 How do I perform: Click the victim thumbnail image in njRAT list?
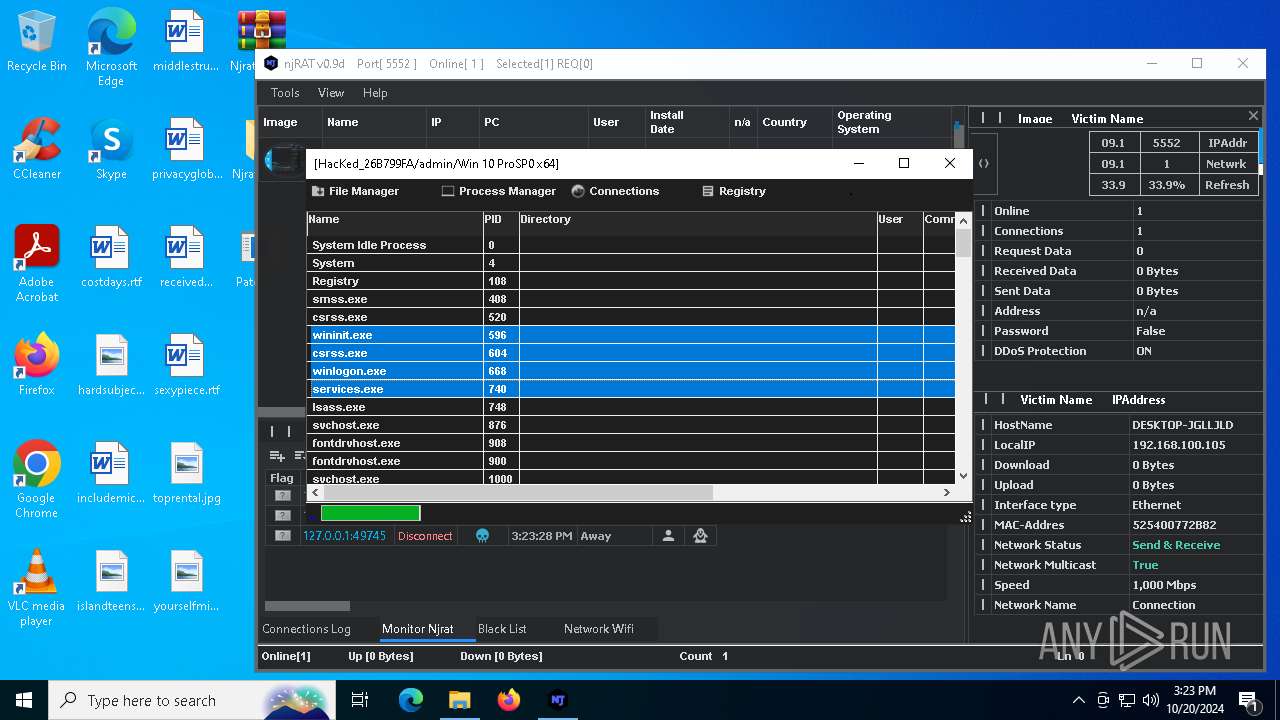pyautogui.click(x=285, y=158)
